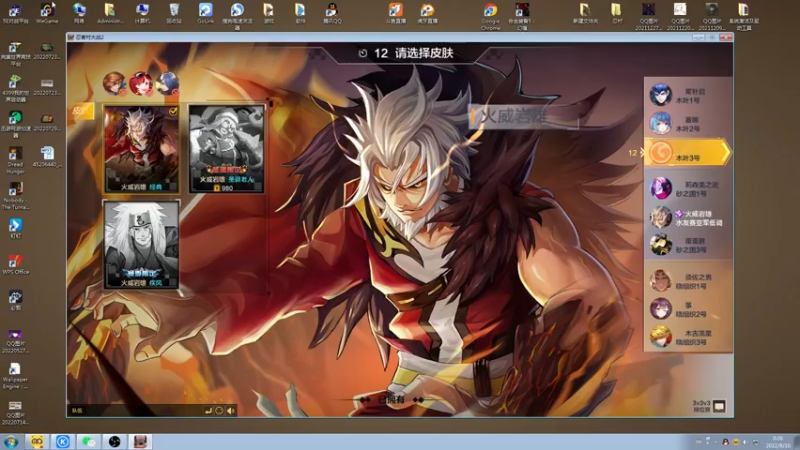Screen dimensions: 800x450
Task: Open the green WeChat taskbar icon
Action: pyautogui.click(x=89, y=441)
